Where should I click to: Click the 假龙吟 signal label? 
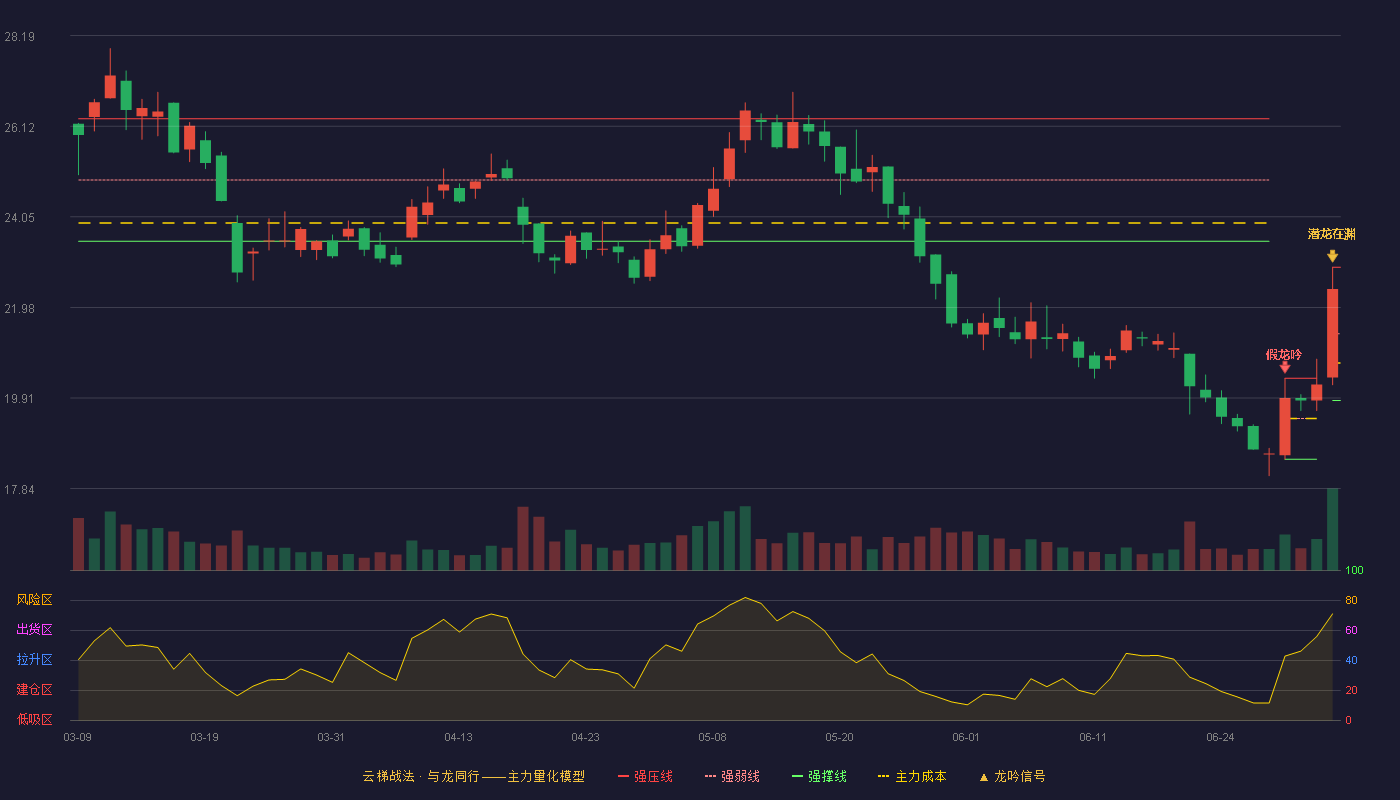[x=1284, y=355]
